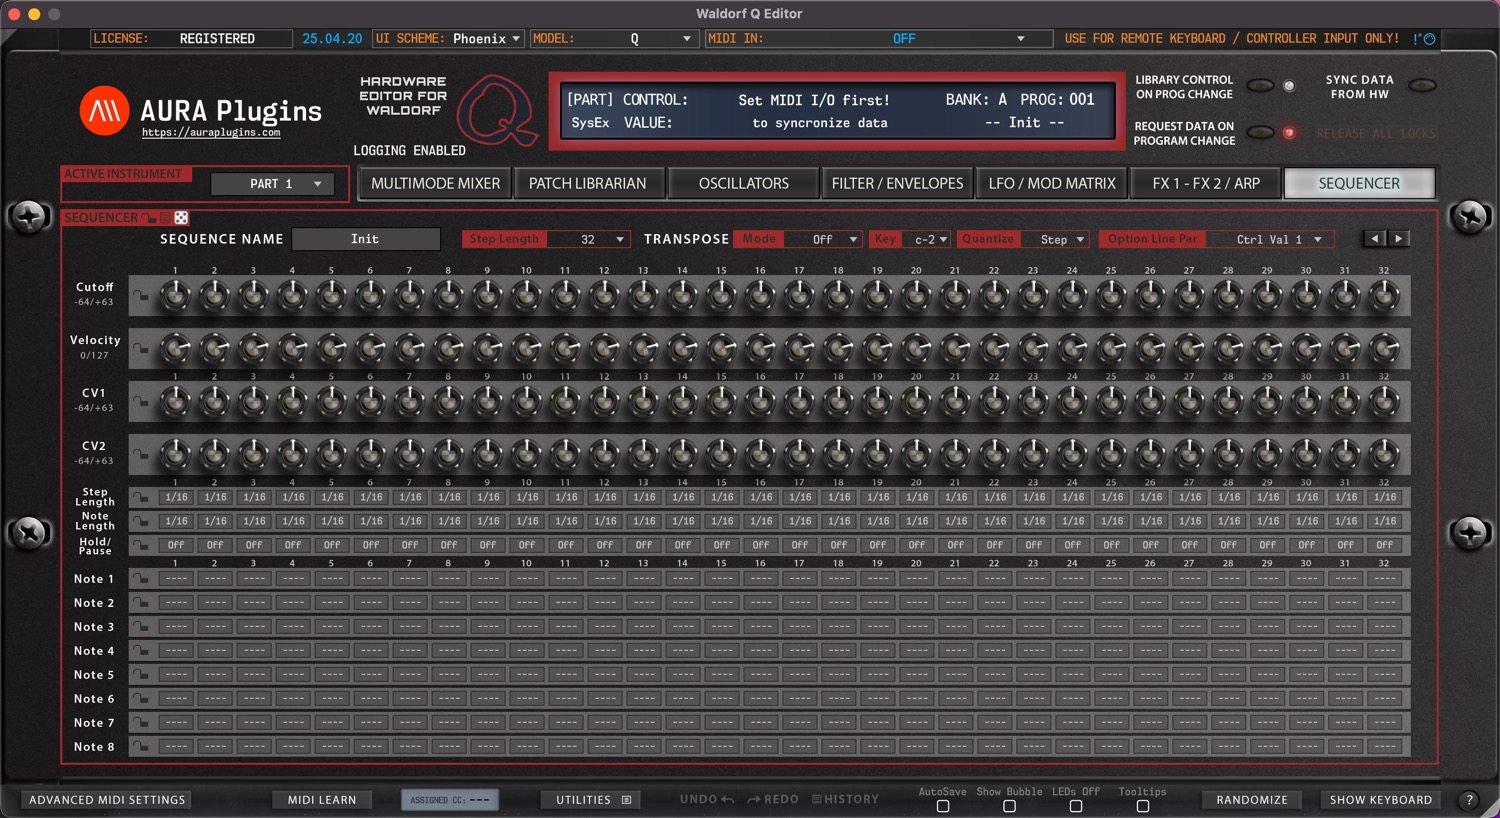Screen dimensions: 1500x818
Task: Open help question mark button
Action: click(1469, 800)
